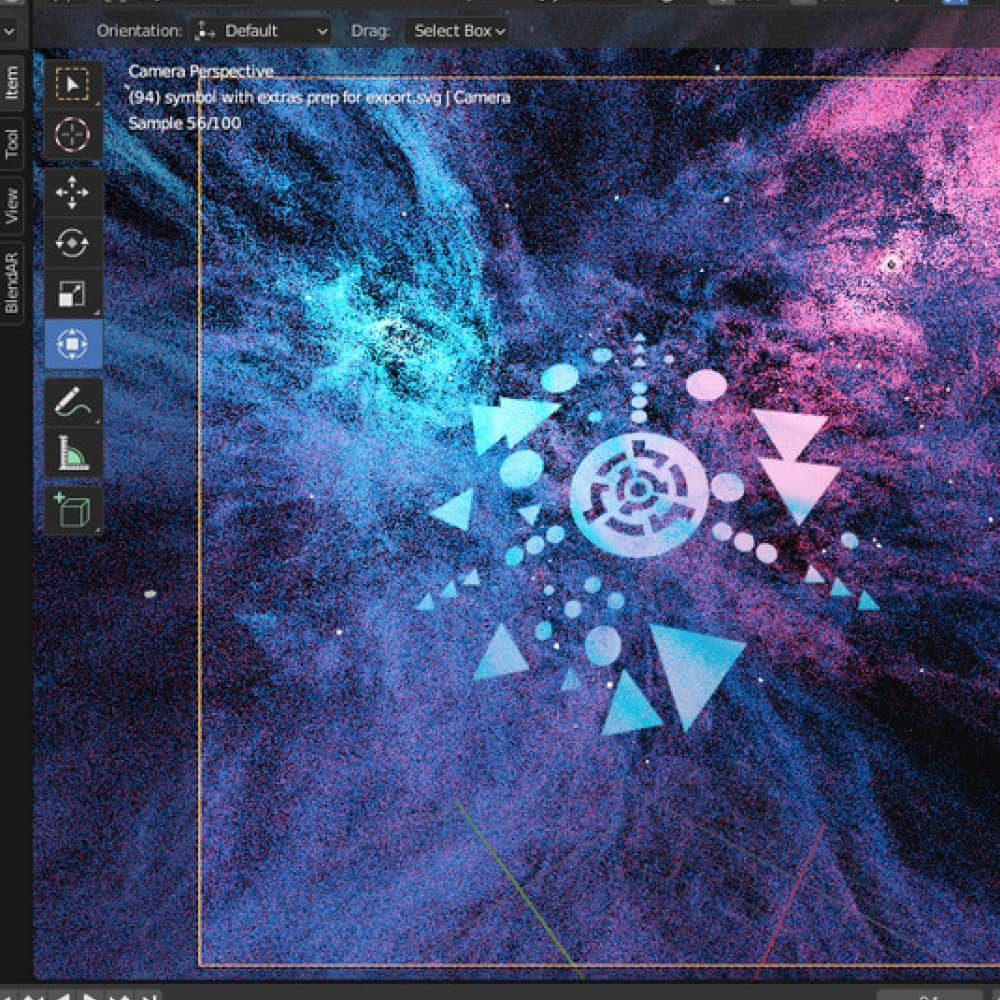Screen dimensions: 1000x1000
Task: Open the Drag Select Box dropdown
Action: point(458,31)
